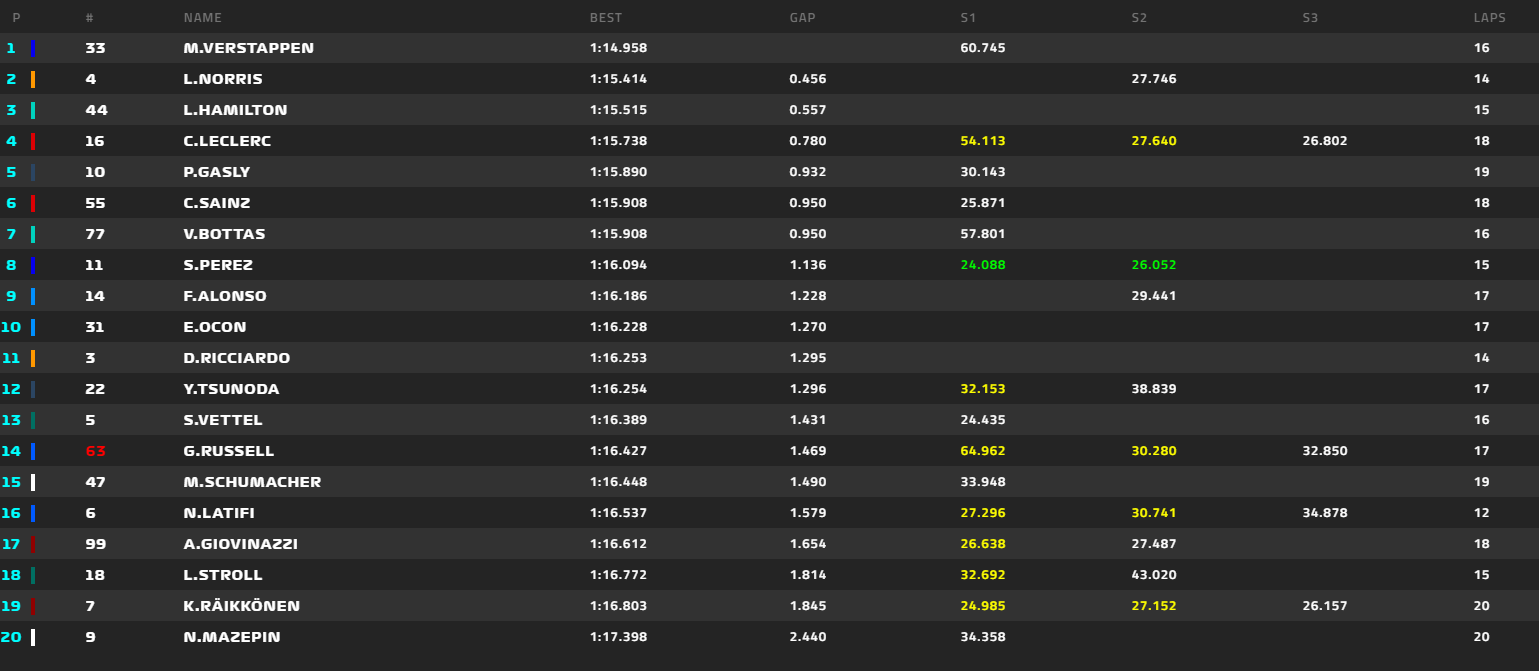Screen dimensions: 1539x671
Task: Click the S1 column header
Action: [968, 18]
